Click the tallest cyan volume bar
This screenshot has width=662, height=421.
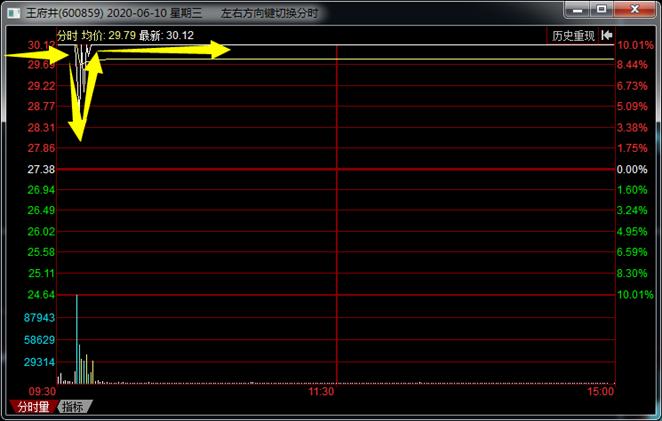tap(77, 340)
